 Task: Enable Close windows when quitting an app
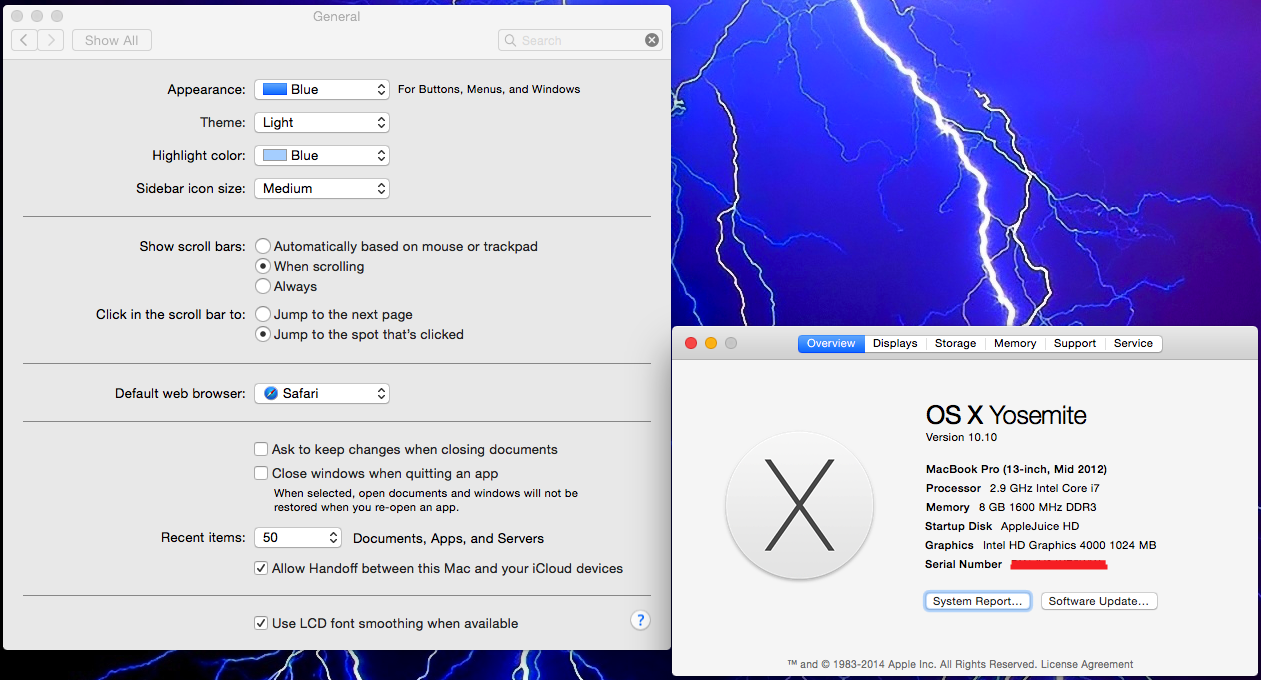(261, 473)
